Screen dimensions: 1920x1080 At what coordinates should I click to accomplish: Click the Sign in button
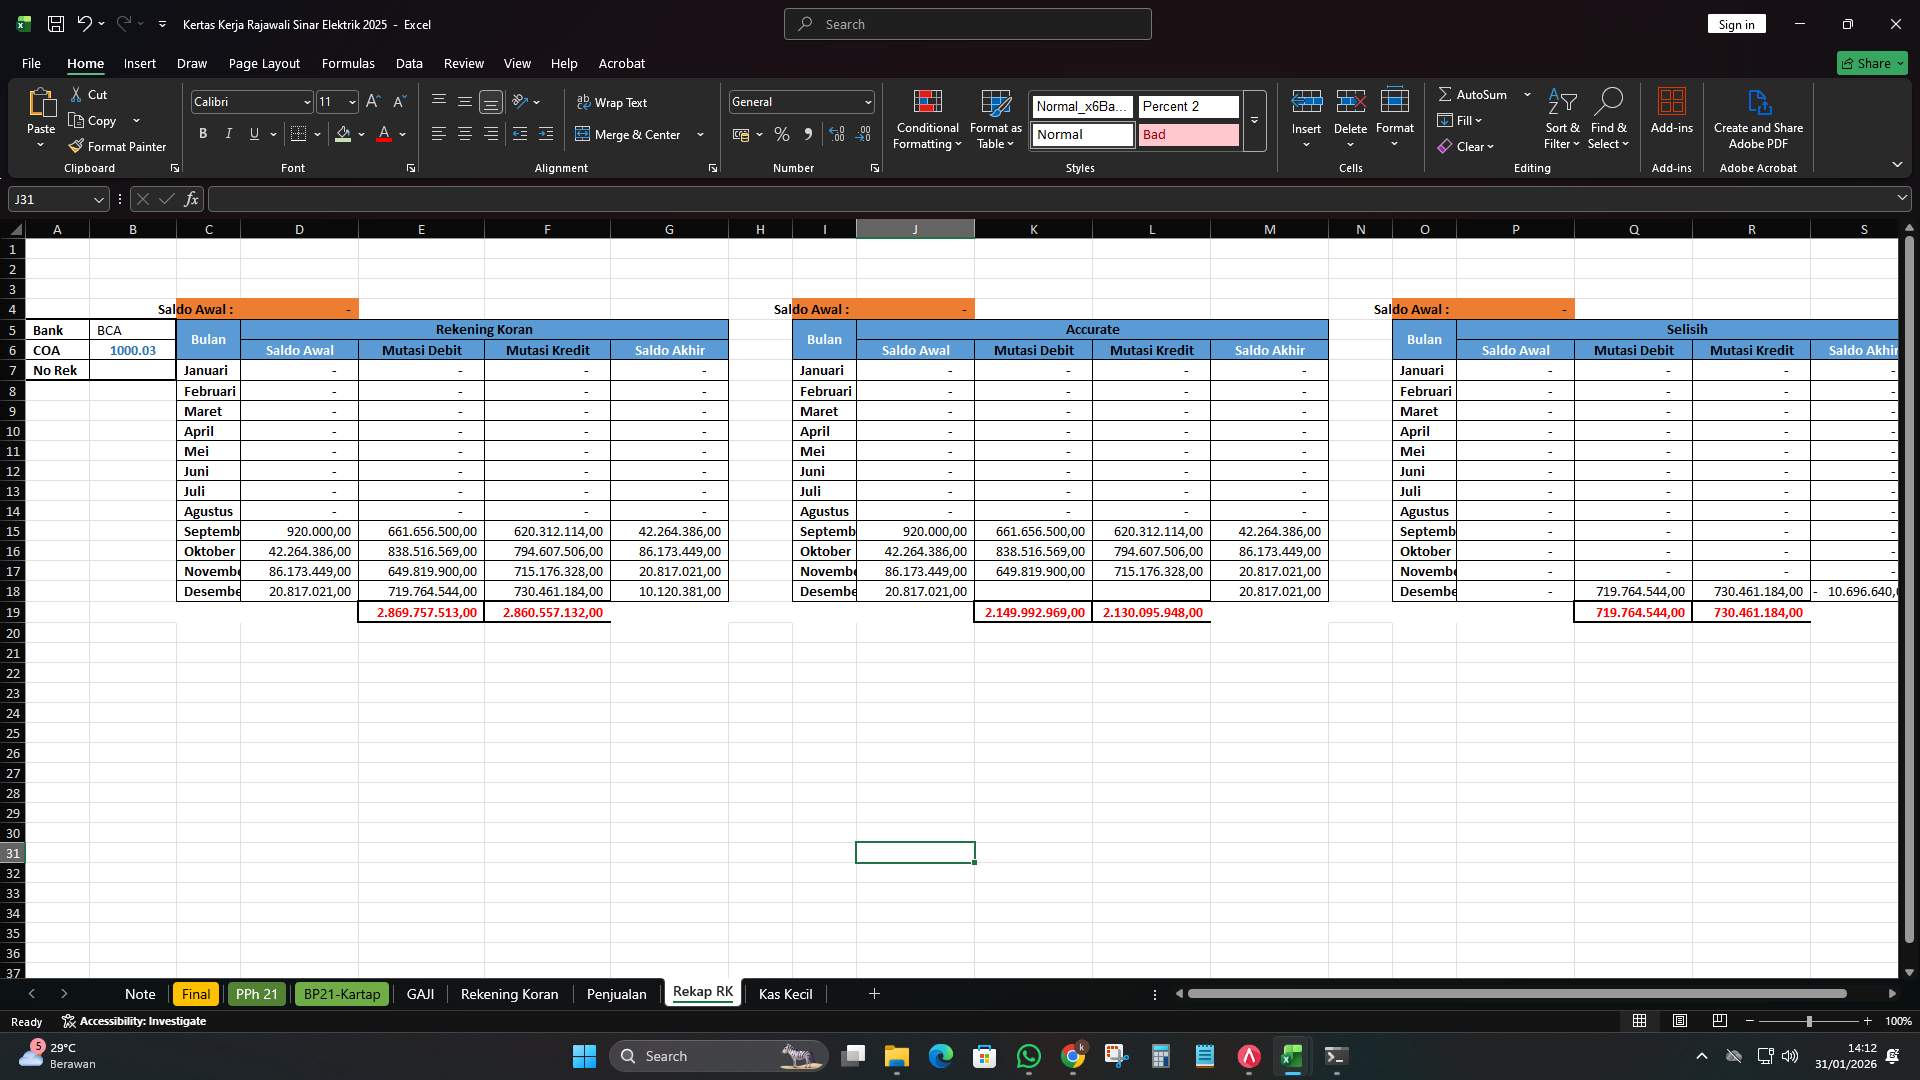click(1736, 23)
